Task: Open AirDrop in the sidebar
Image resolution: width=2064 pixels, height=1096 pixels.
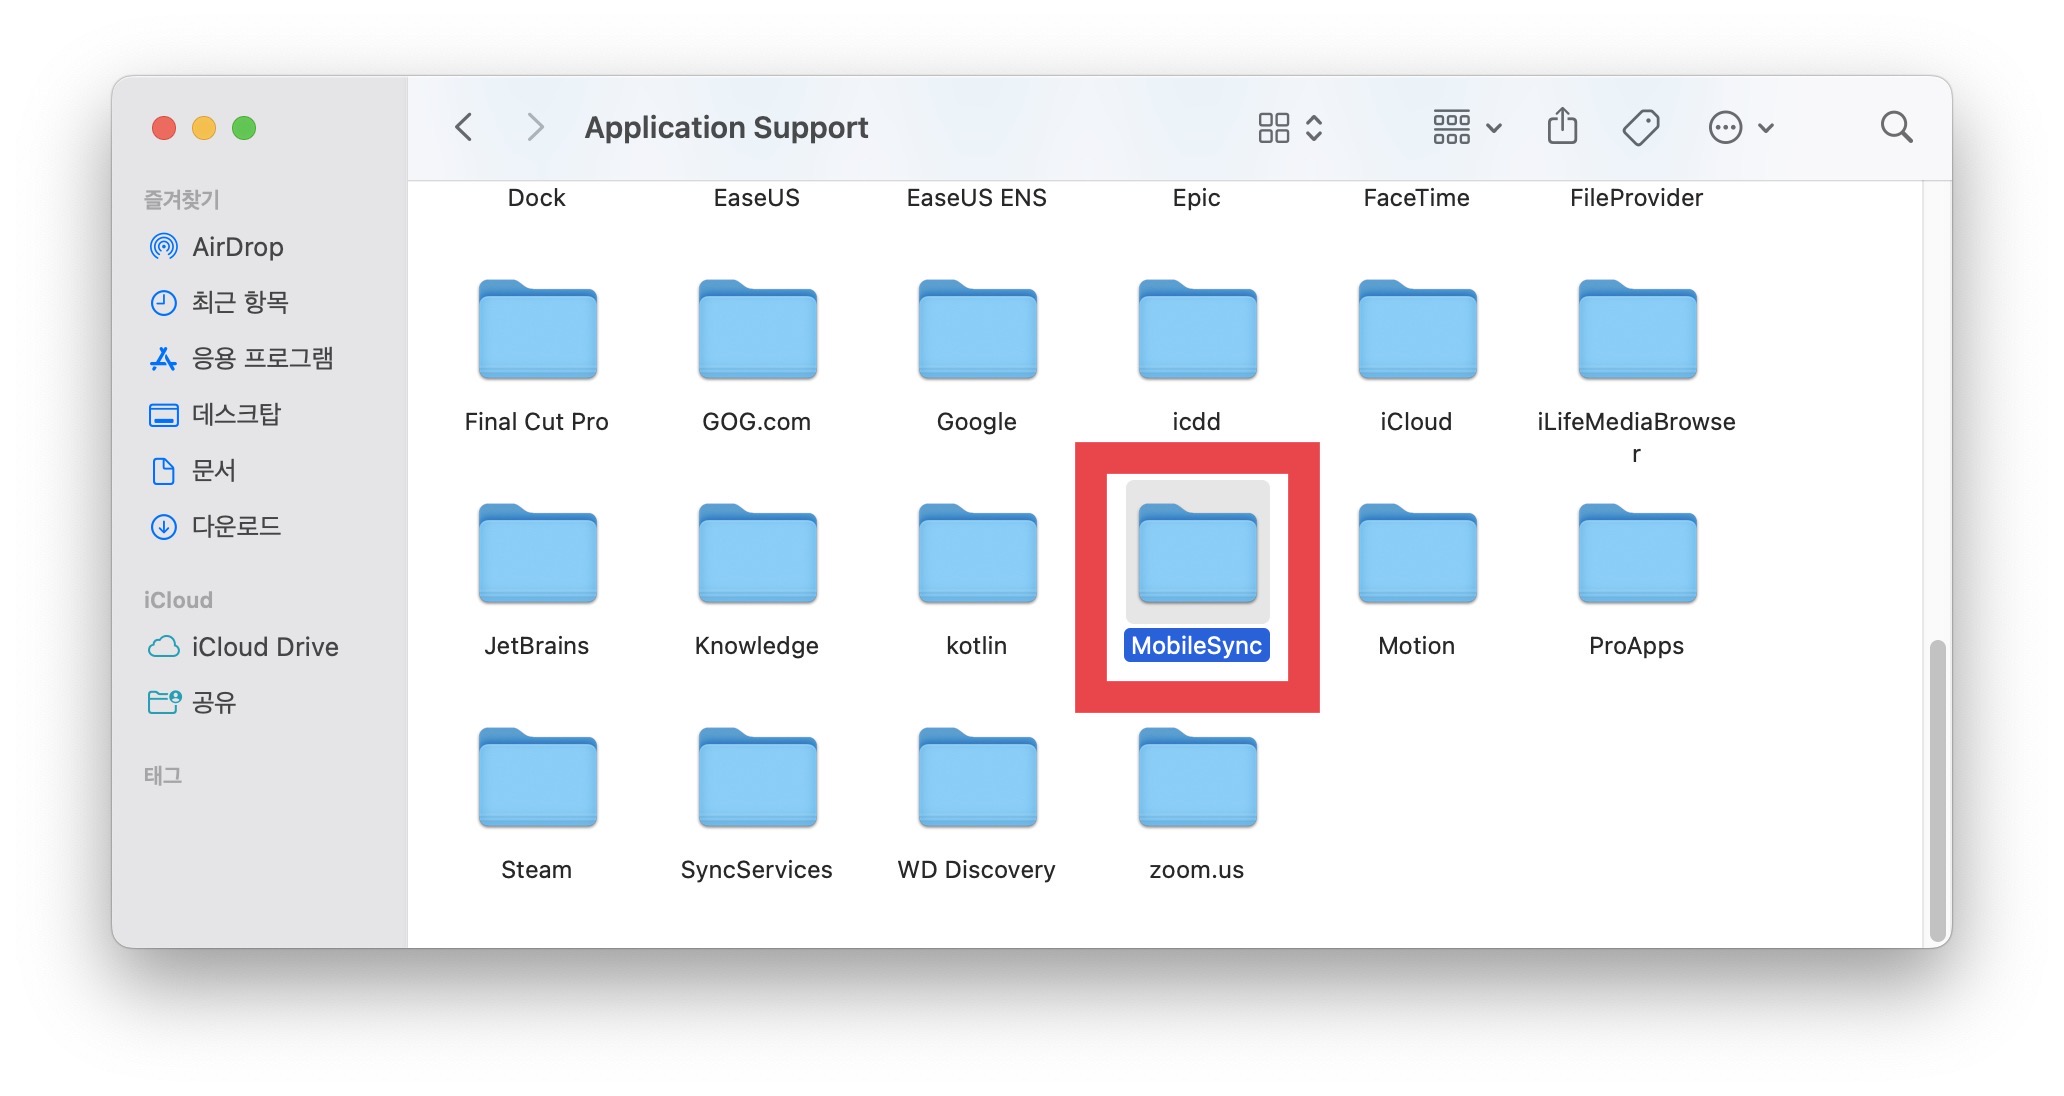Action: pyautogui.click(x=236, y=247)
